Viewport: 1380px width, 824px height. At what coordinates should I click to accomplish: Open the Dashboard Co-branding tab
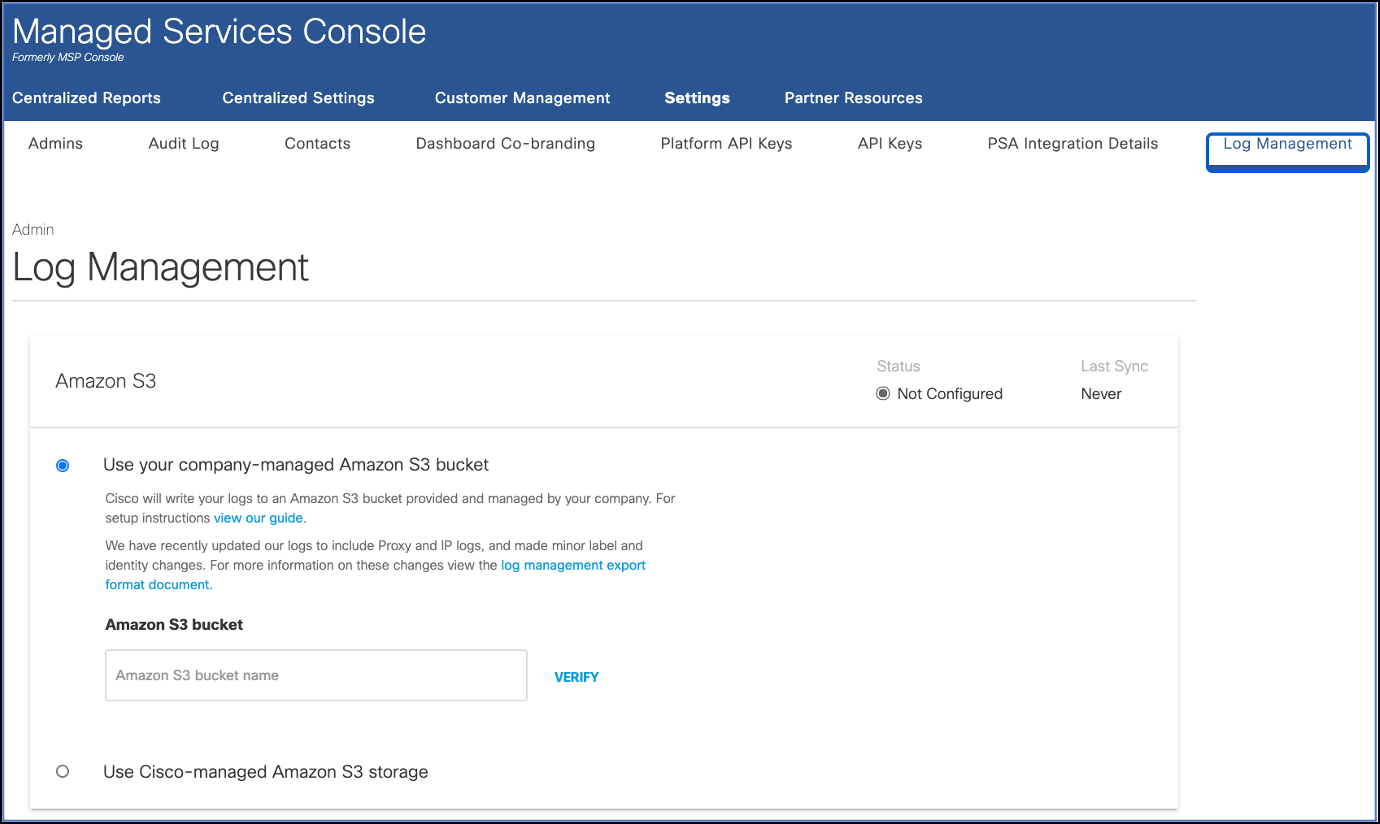point(505,144)
